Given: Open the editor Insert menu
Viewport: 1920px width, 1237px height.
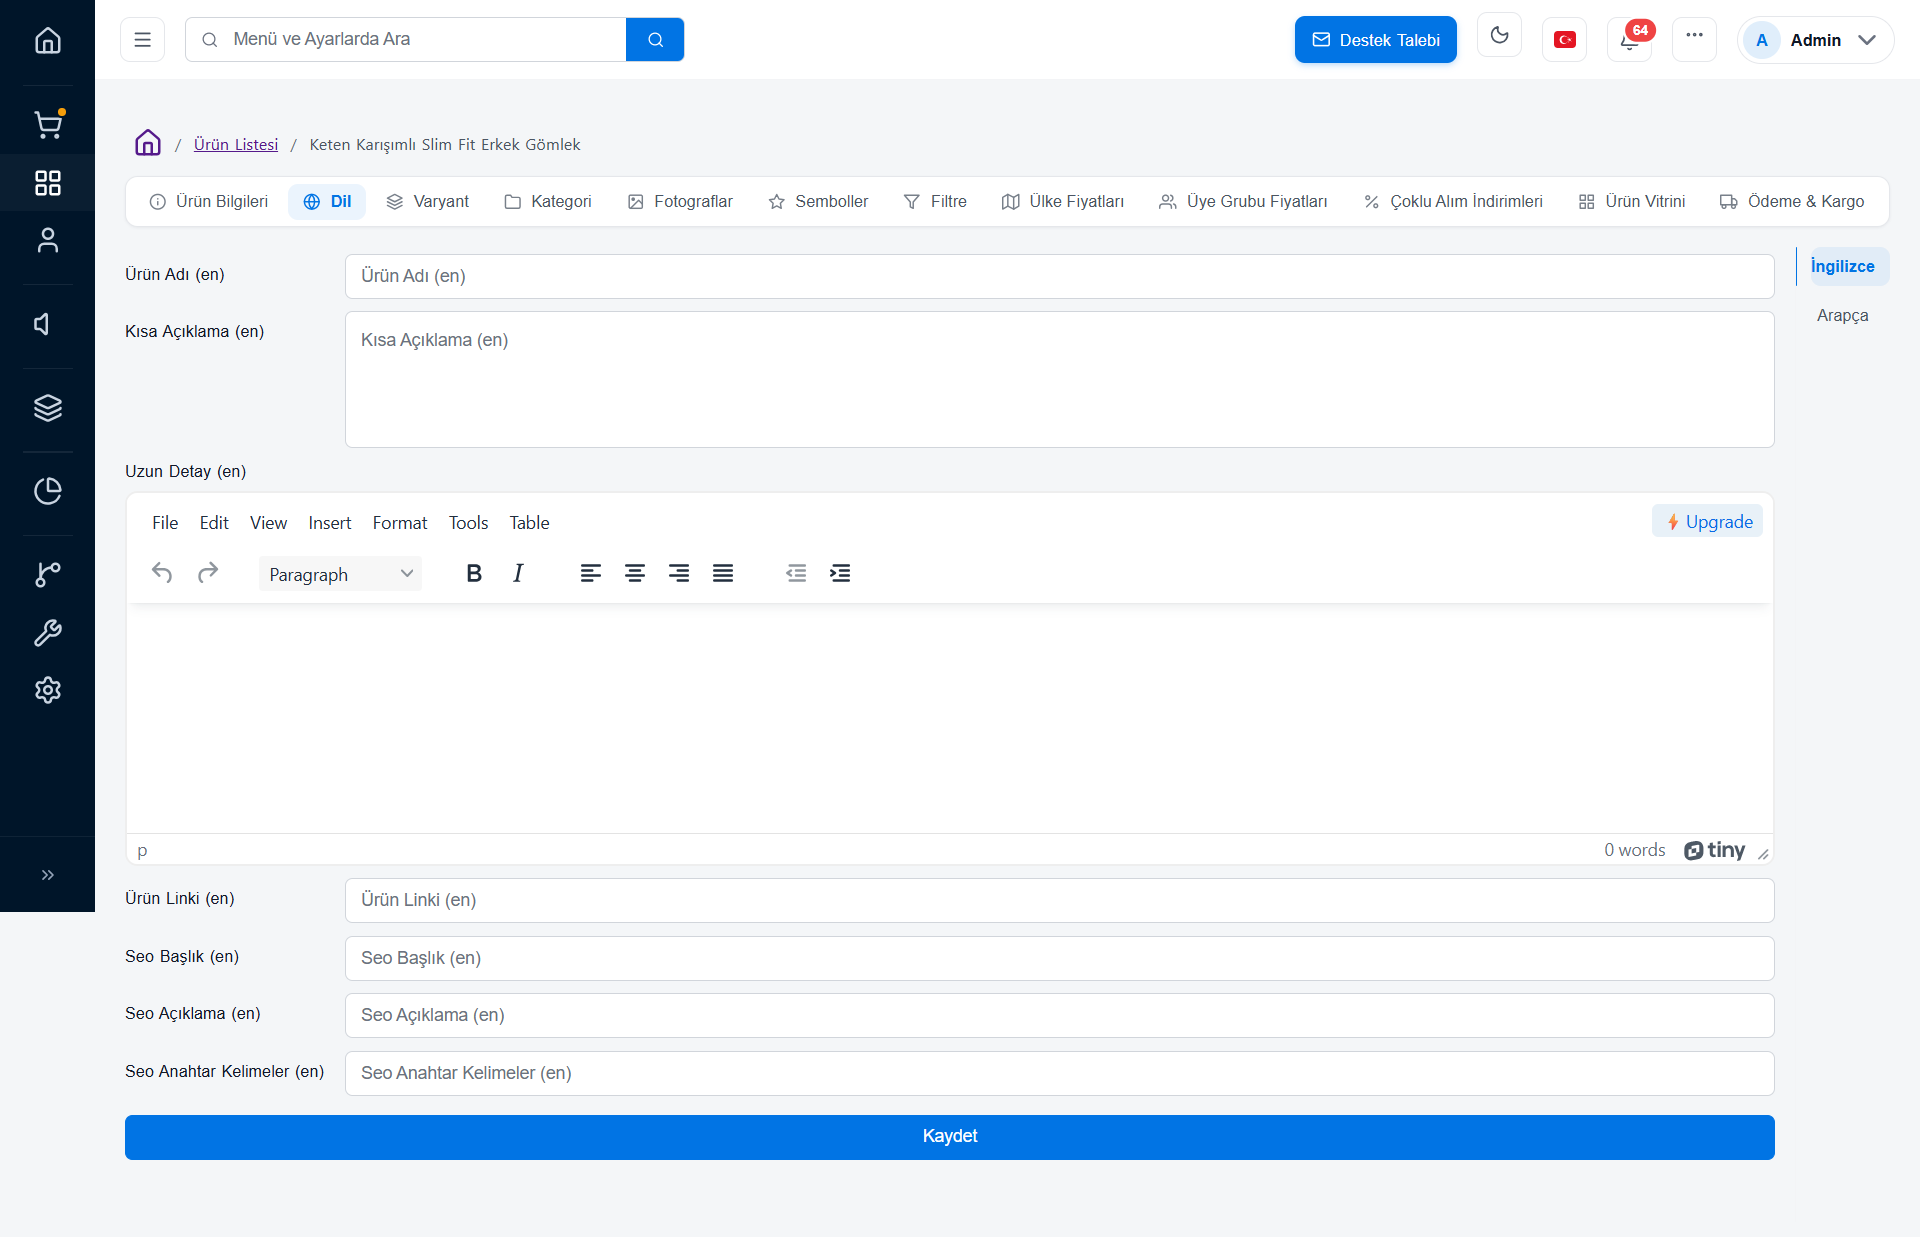Looking at the screenshot, I should coord(330,523).
